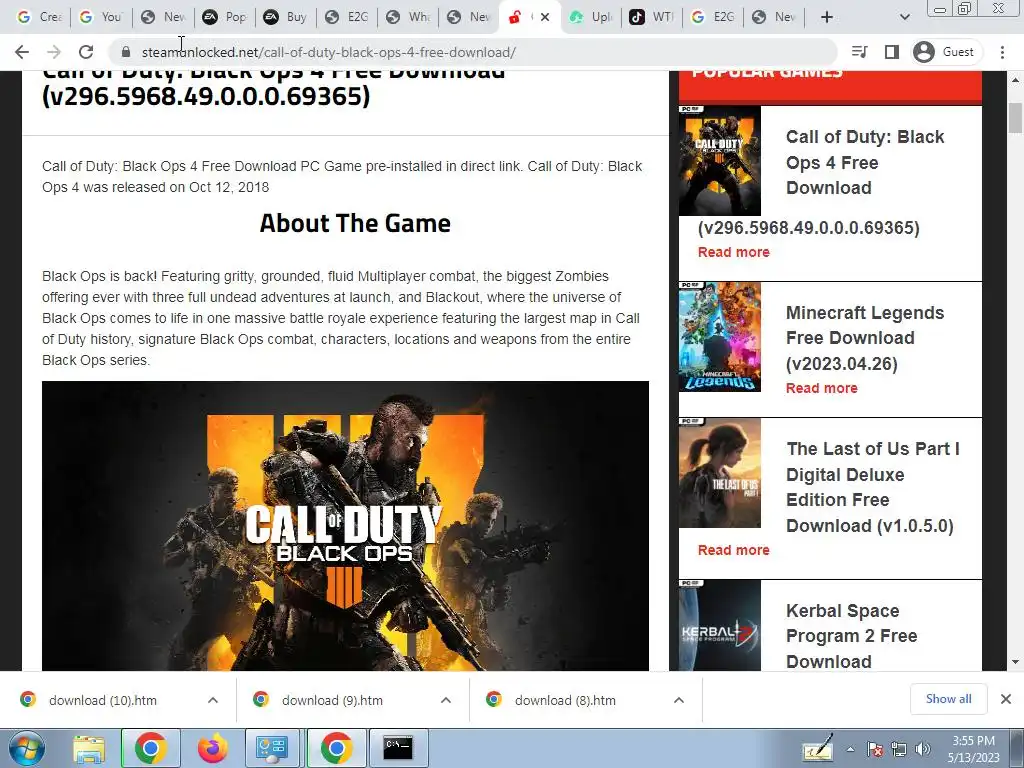Open Action Center flag tray icon
This screenshot has height=768, width=1024.
875,749
